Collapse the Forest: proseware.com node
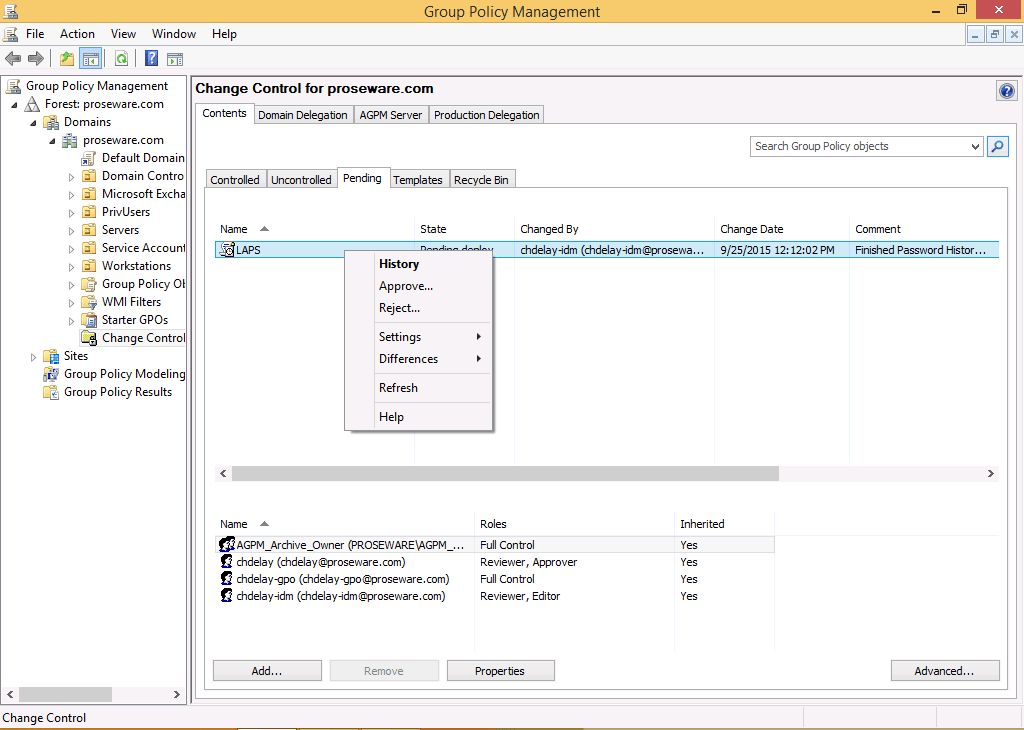 [x=14, y=105]
